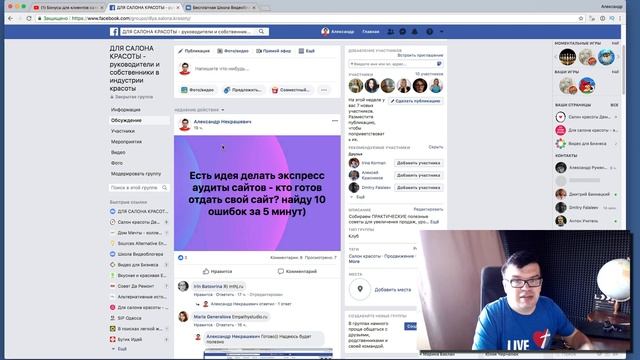Open Бутик Идей quick link

click(129, 340)
